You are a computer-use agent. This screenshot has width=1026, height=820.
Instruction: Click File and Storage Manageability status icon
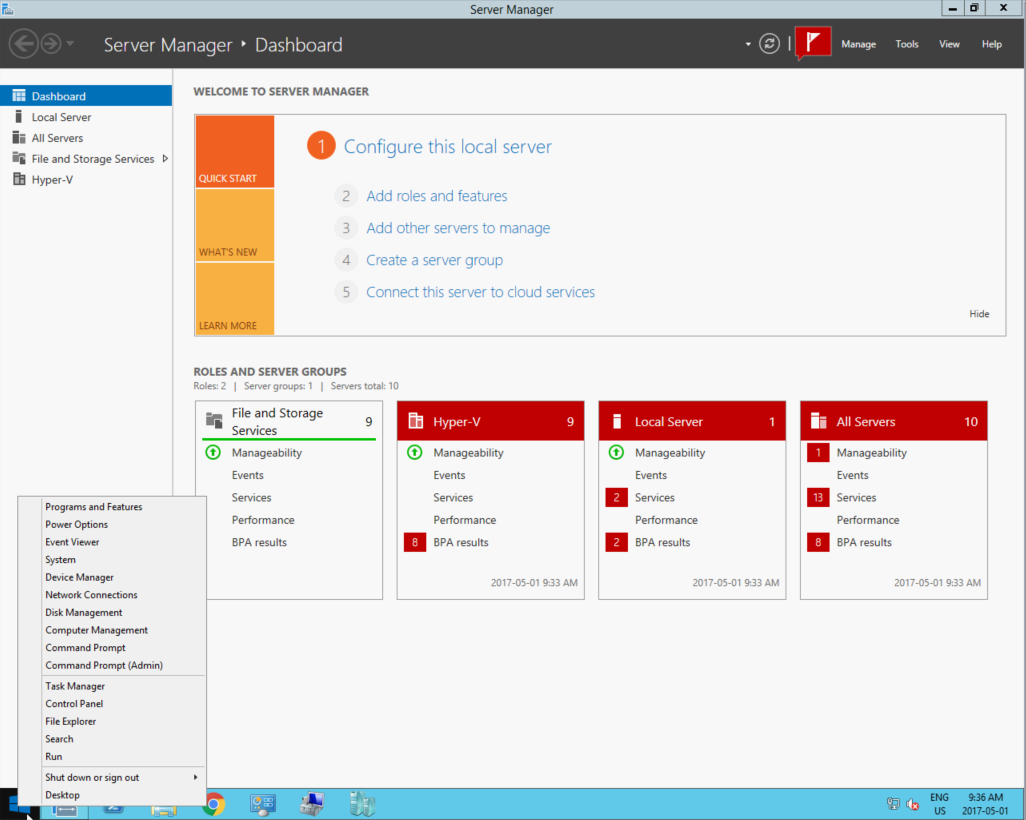213,452
